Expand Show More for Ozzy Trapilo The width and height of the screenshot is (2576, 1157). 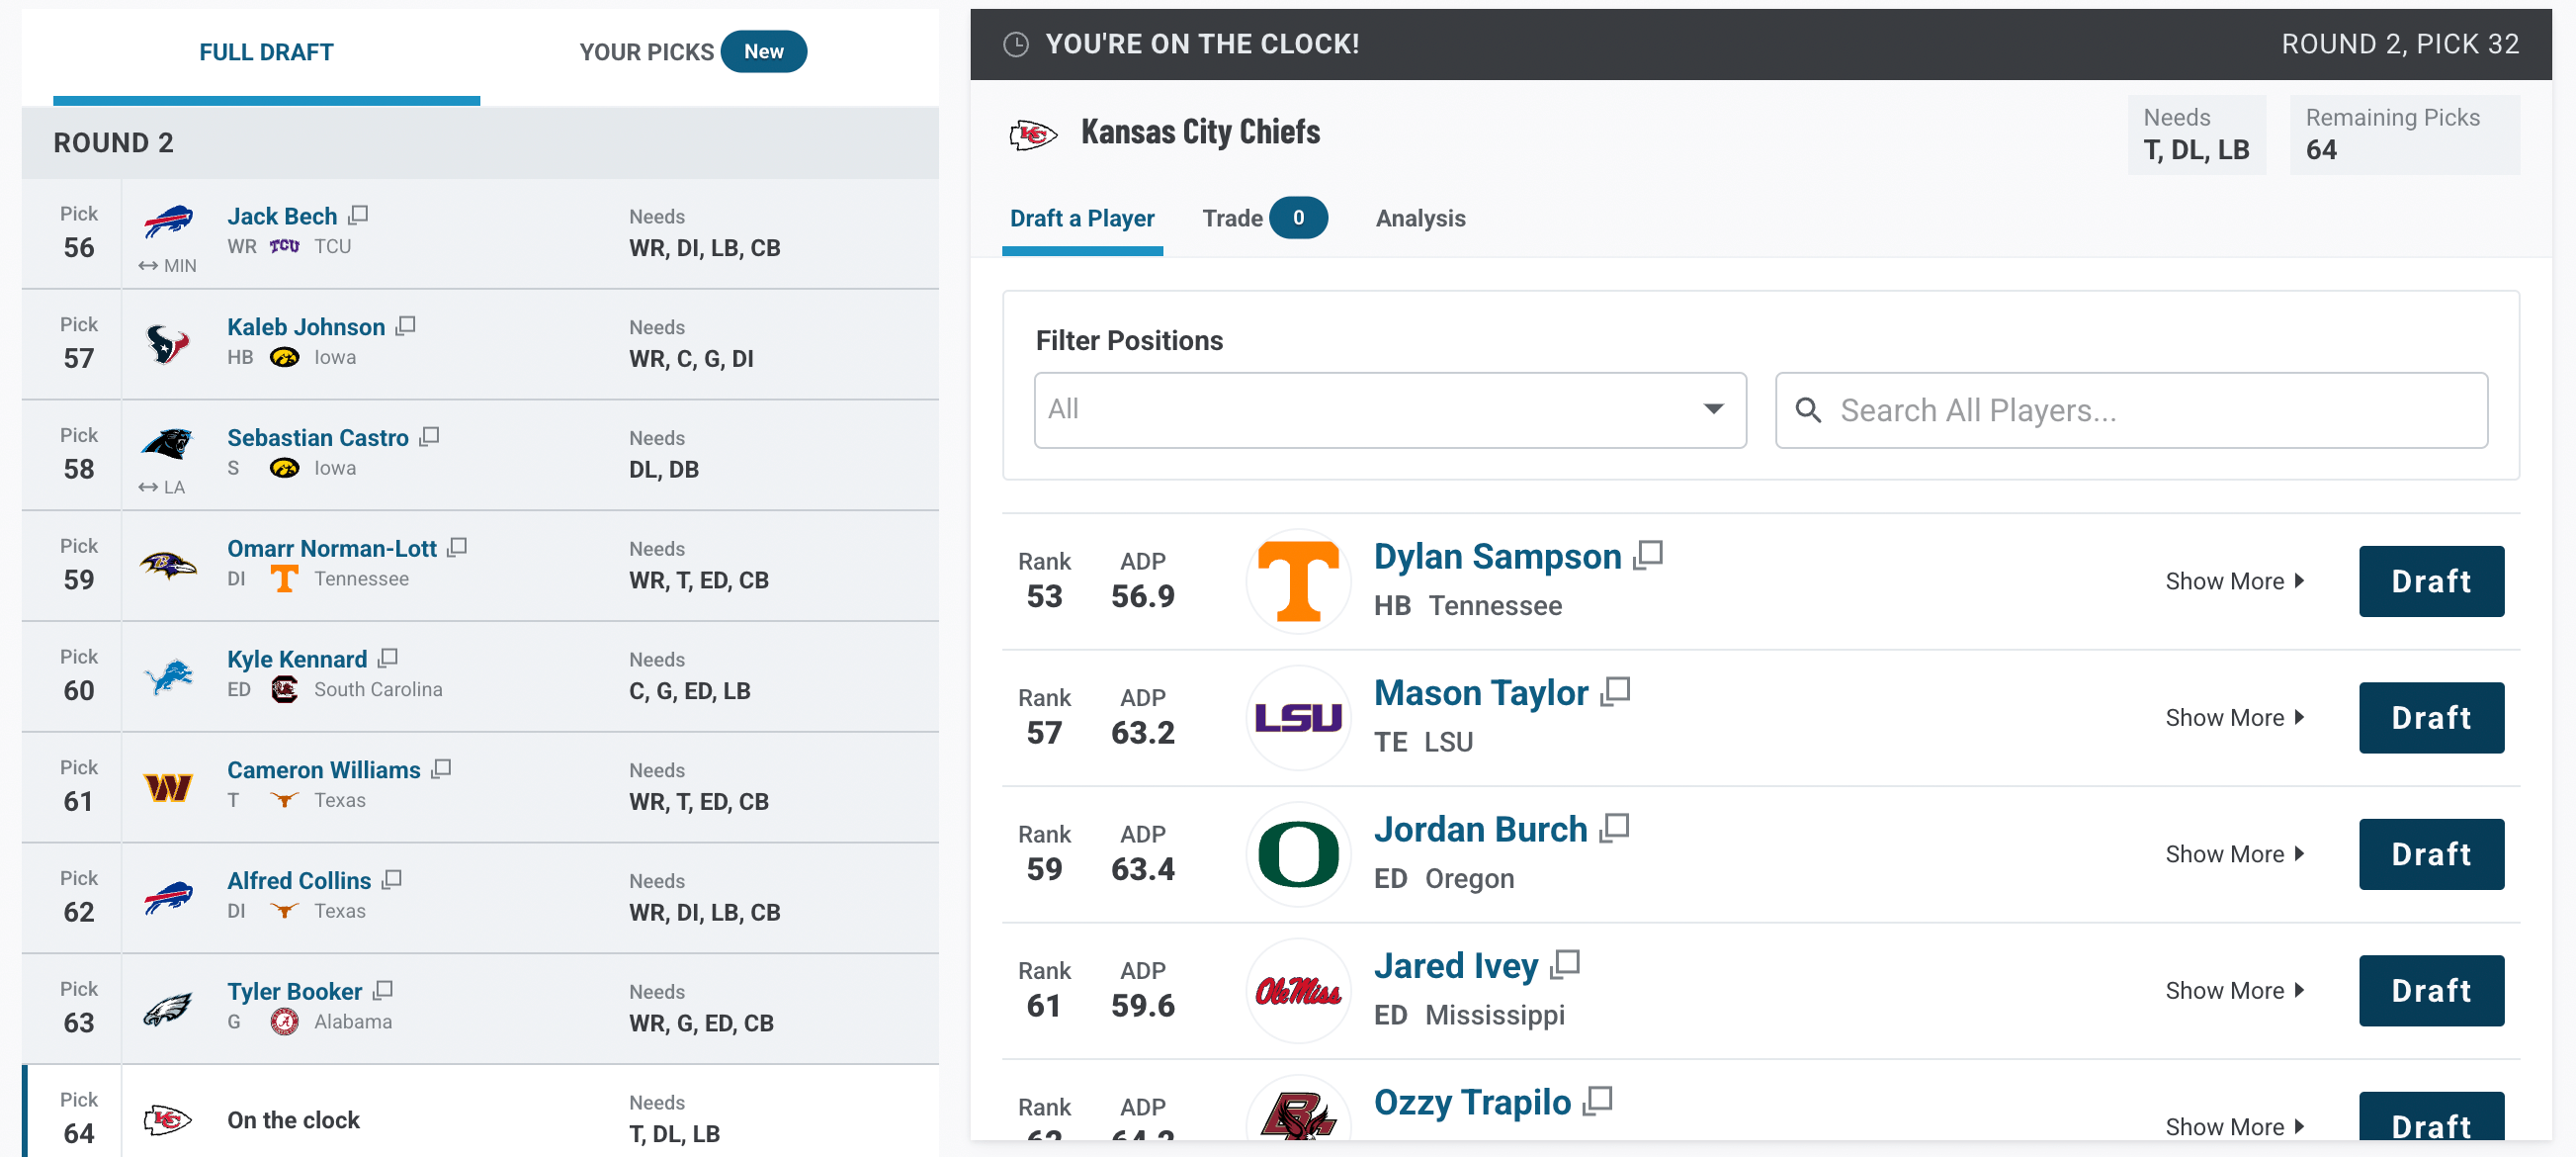(x=2235, y=1127)
